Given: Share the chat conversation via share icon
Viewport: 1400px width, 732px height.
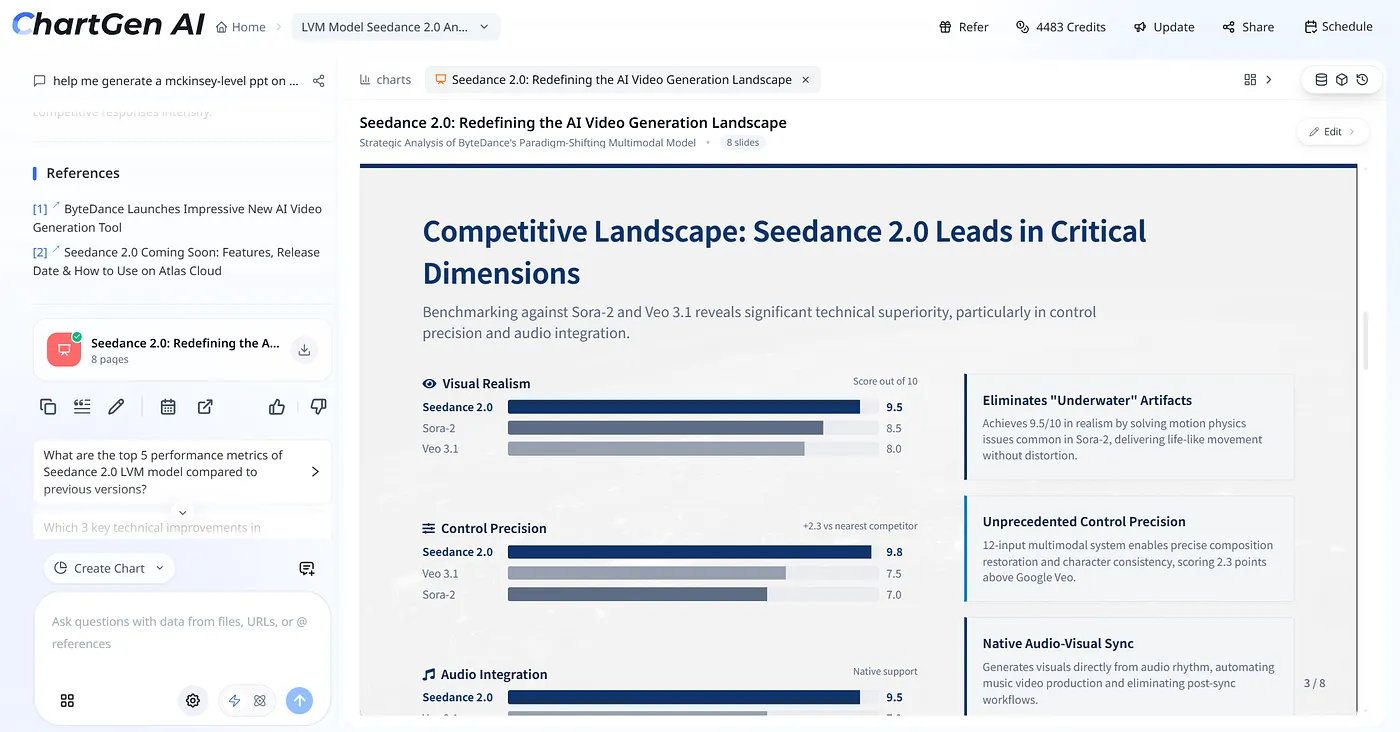Looking at the screenshot, I should 318,81.
